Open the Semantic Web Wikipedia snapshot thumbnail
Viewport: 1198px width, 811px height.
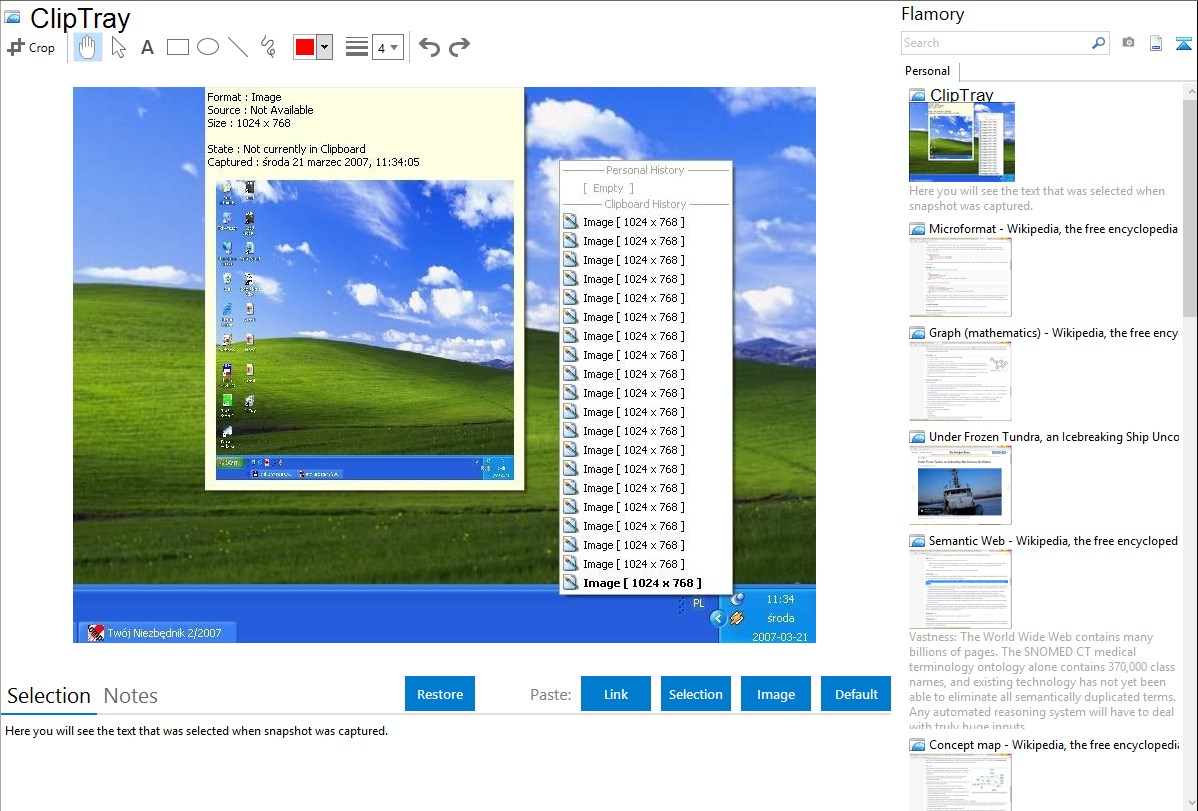[x=960, y=588]
